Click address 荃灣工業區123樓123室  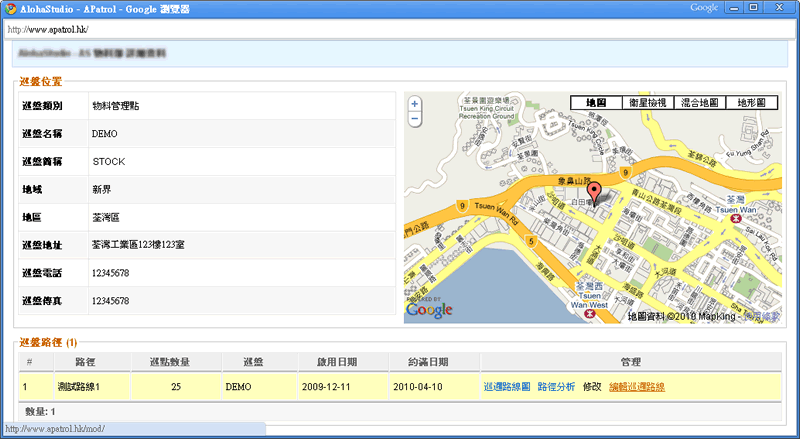pyautogui.click(x=138, y=245)
